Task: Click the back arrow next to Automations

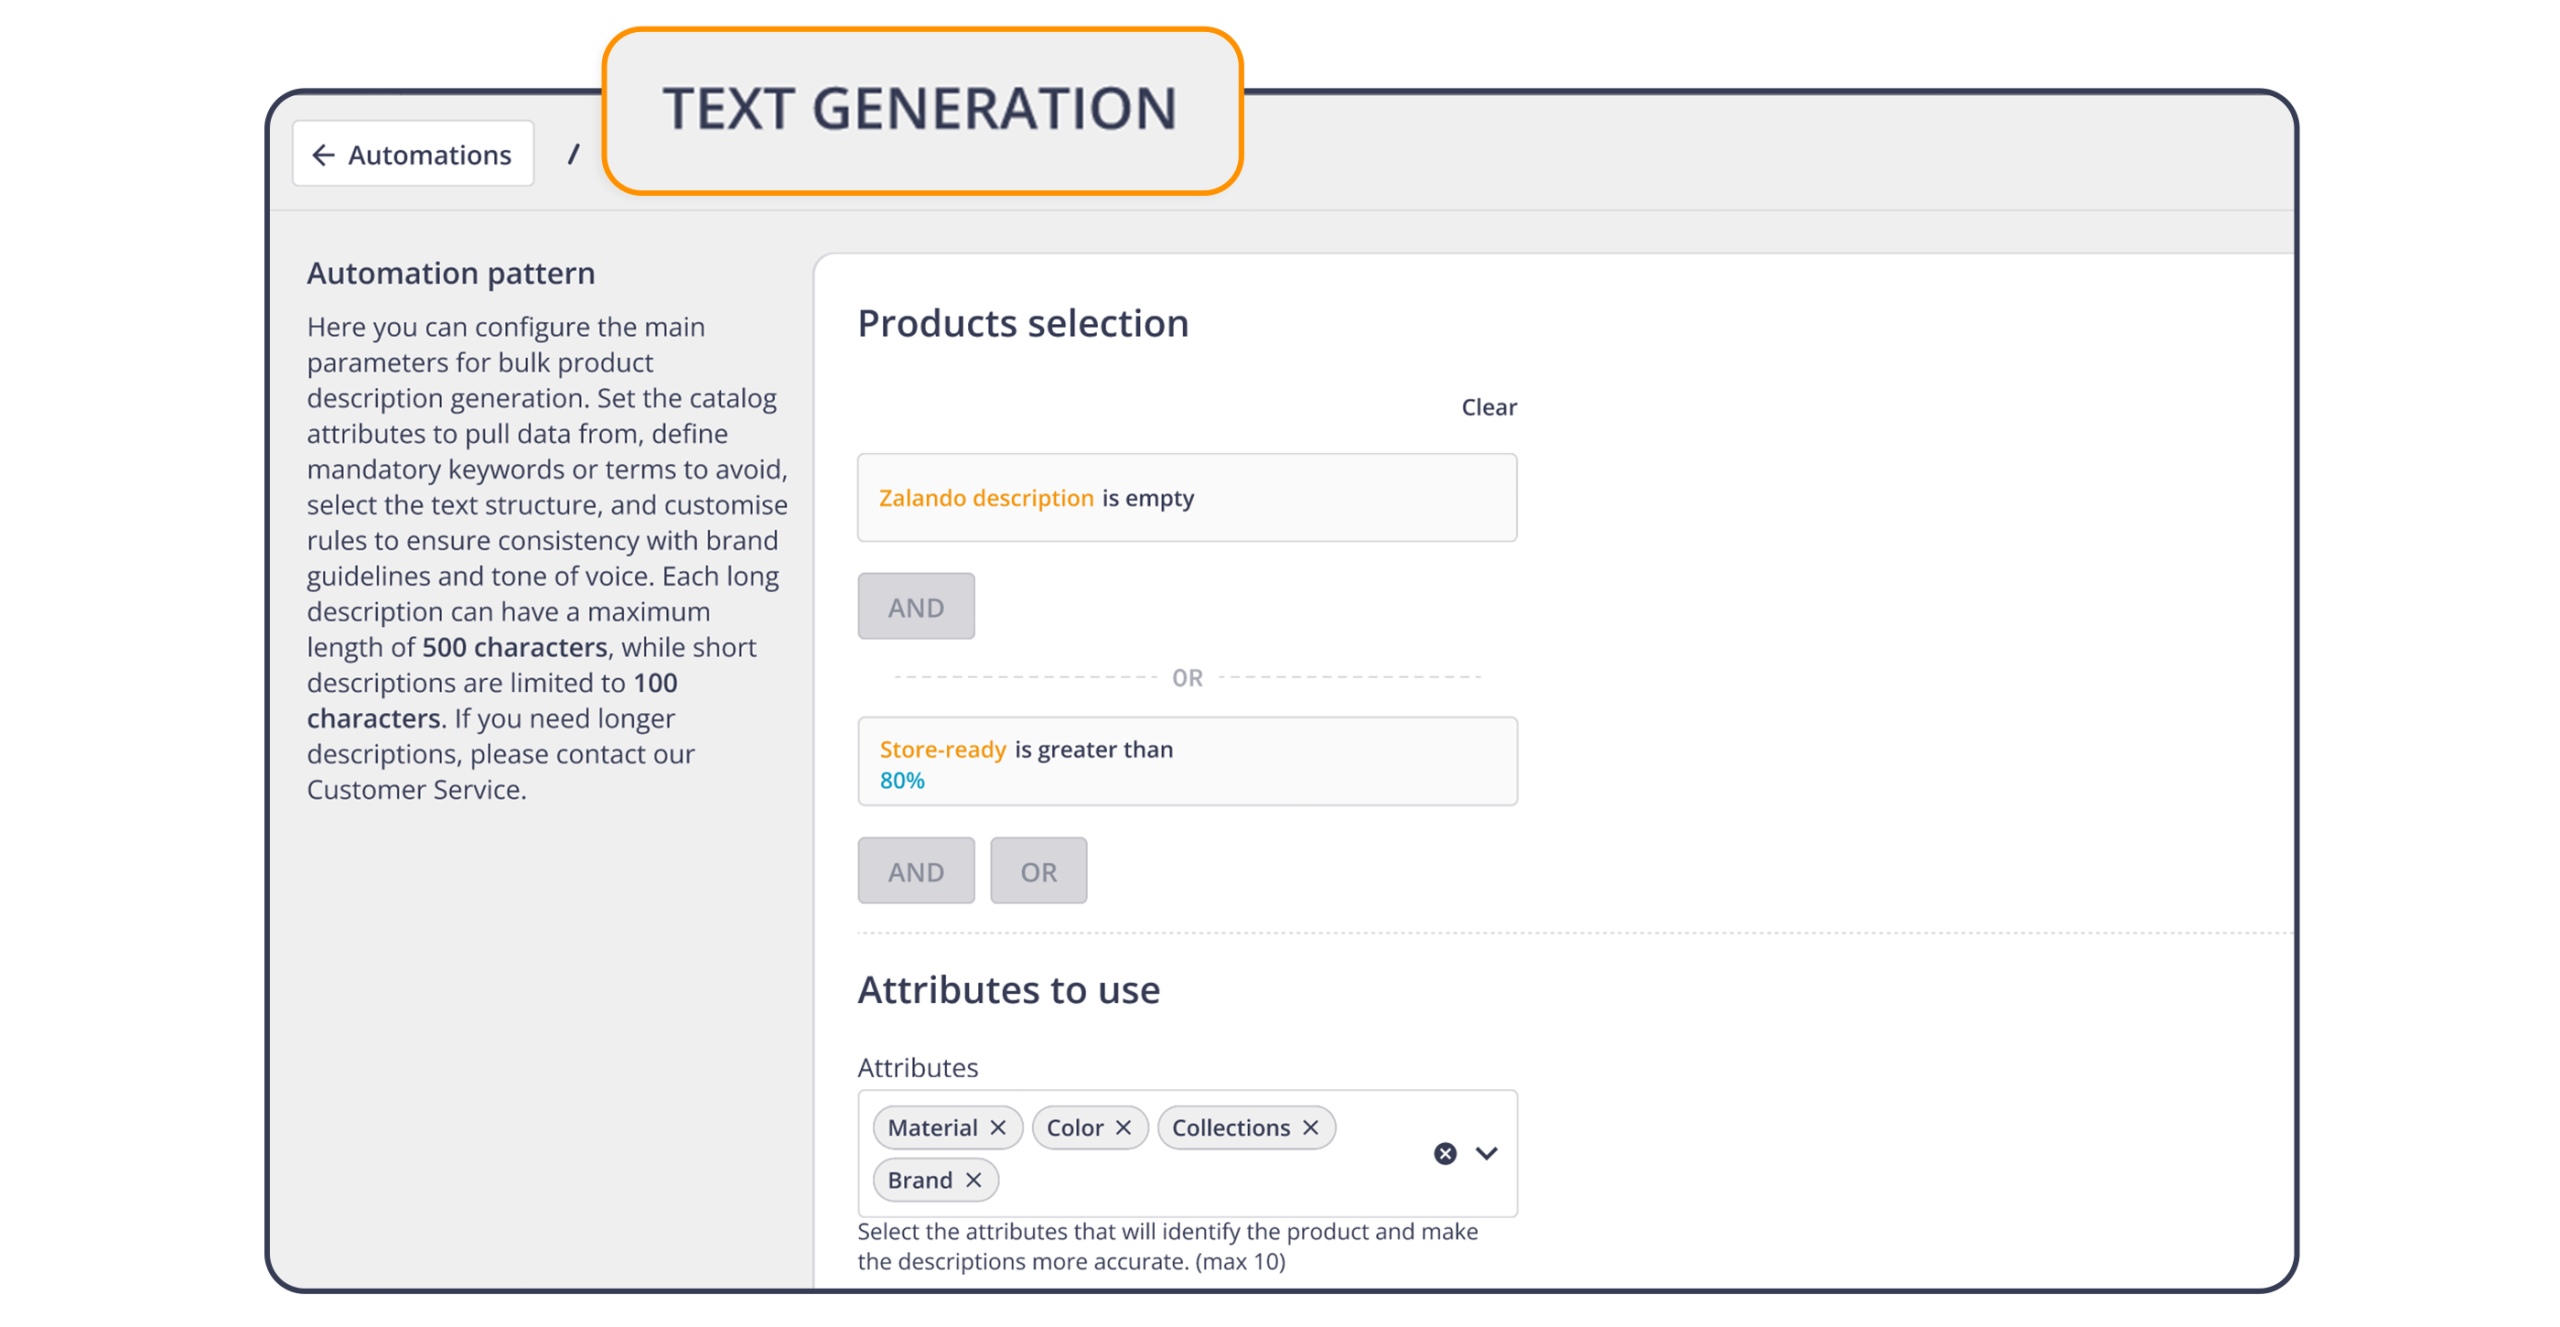Action: coord(323,154)
